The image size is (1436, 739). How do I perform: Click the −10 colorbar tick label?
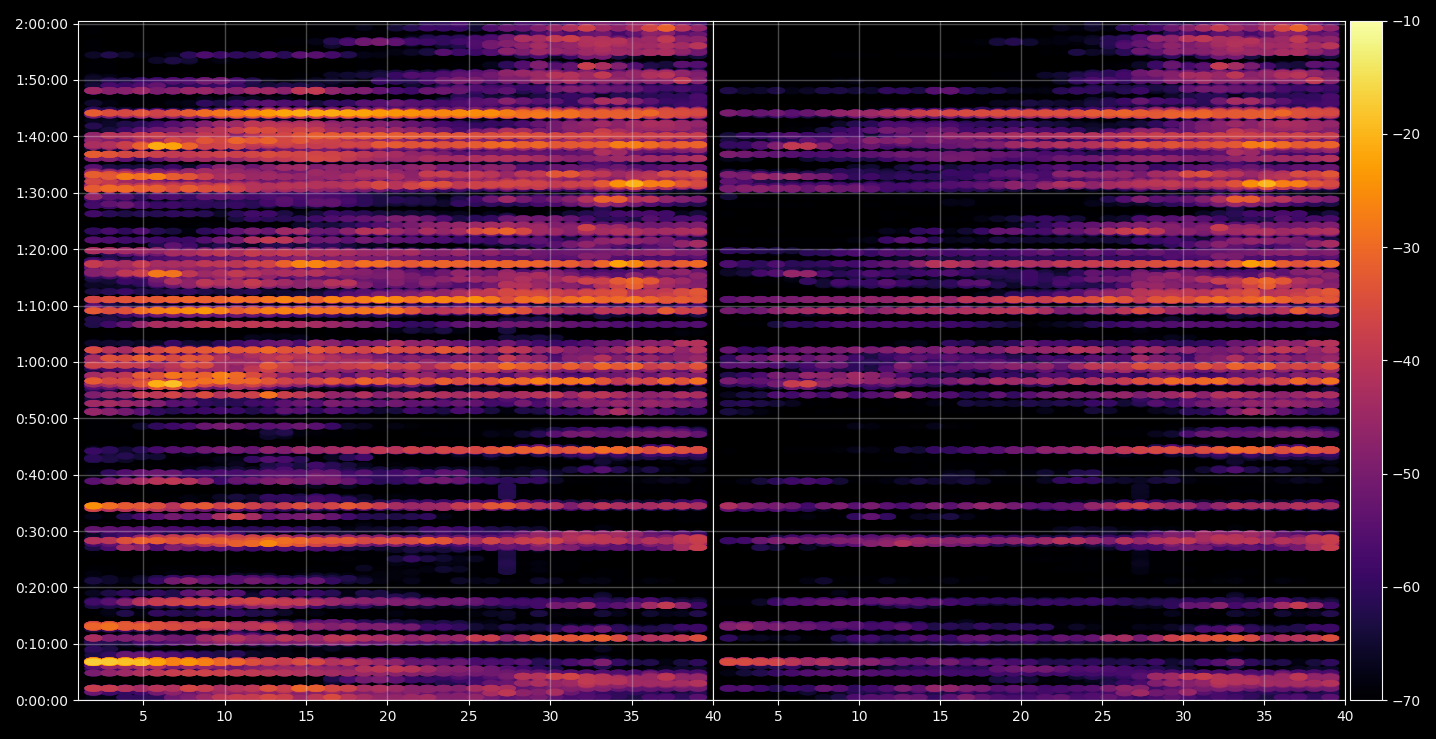[x=1405, y=22]
